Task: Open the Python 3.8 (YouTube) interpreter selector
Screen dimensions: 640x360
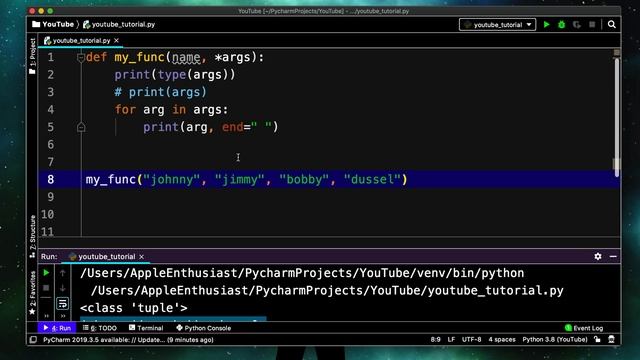Action: (x=555, y=340)
